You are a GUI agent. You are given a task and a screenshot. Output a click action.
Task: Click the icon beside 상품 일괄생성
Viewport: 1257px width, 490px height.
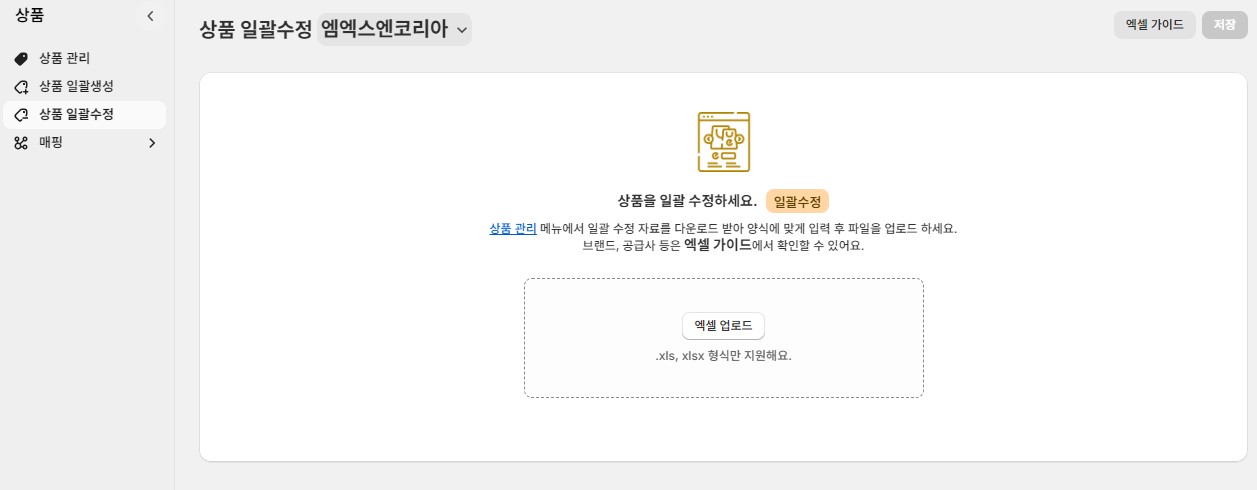tap(21, 87)
